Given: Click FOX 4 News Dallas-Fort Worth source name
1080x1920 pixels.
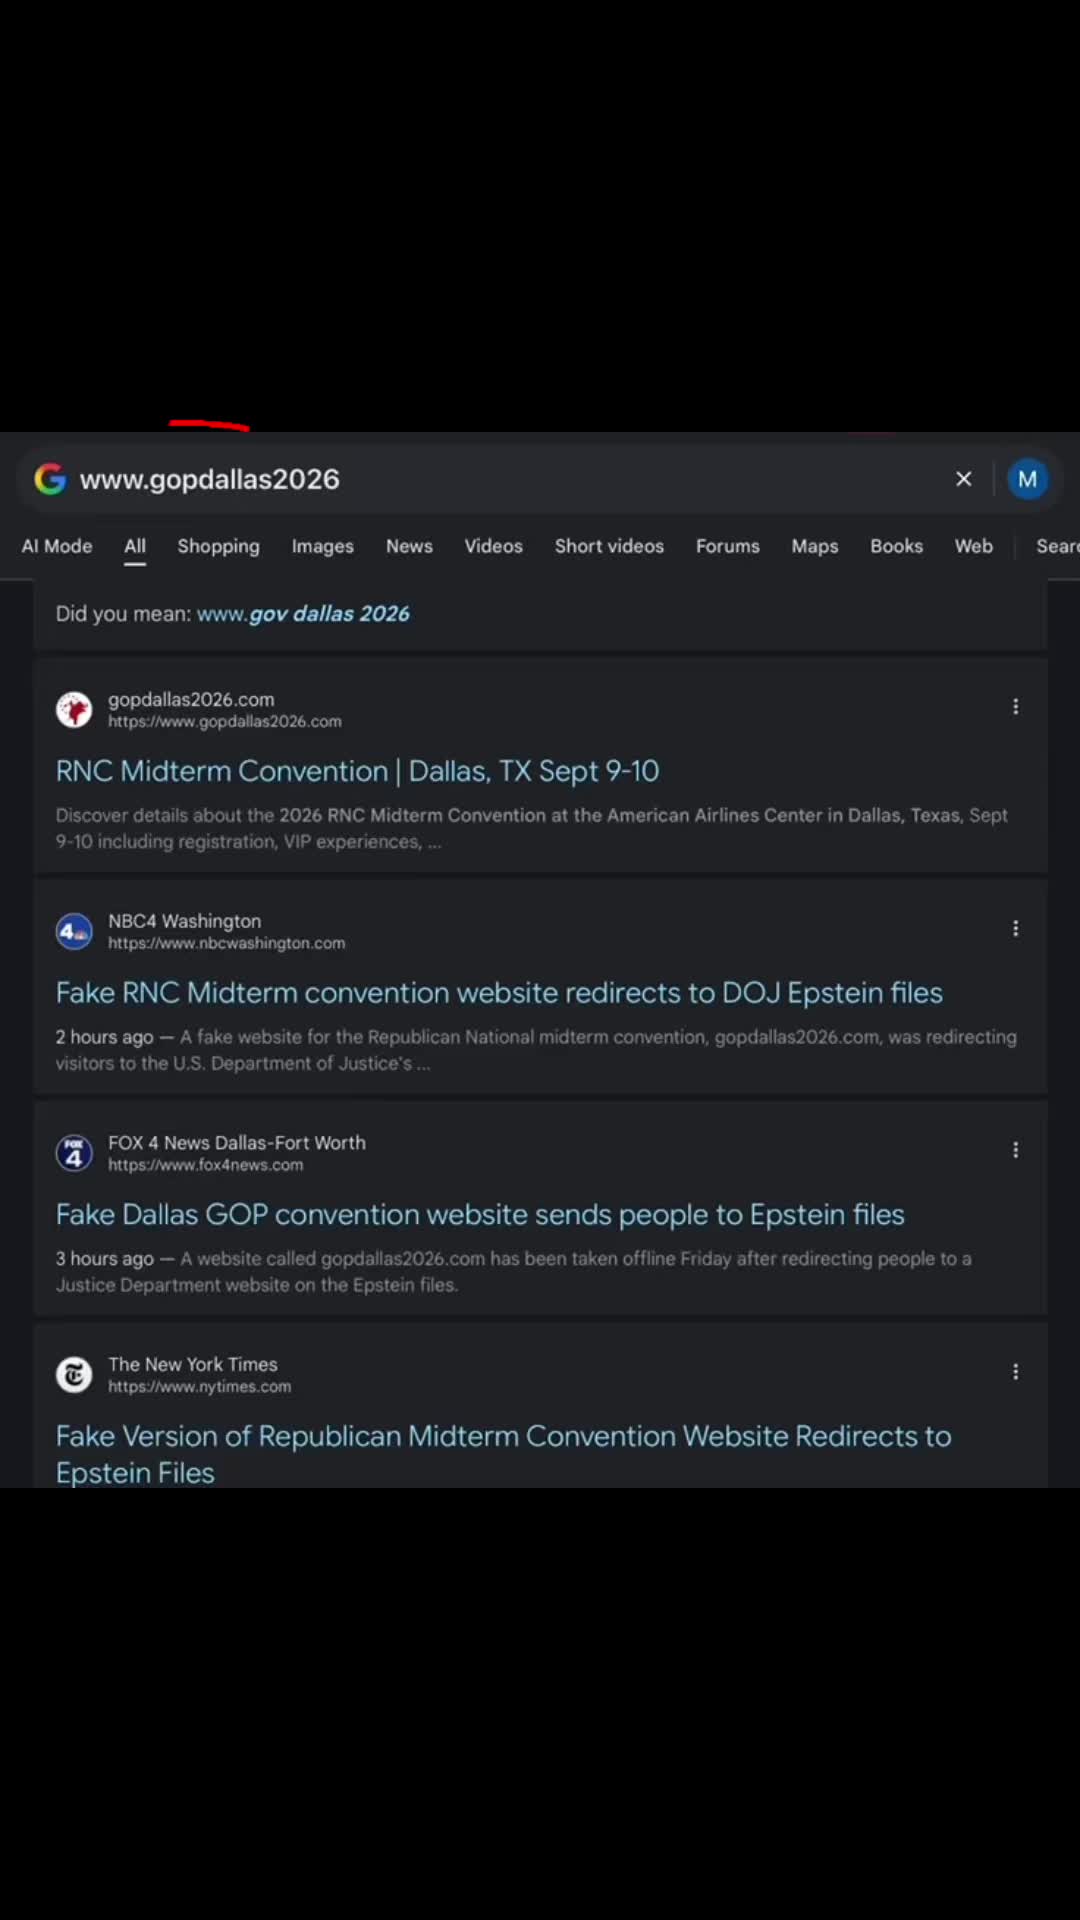Looking at the screenshot, I should 237,1143.
